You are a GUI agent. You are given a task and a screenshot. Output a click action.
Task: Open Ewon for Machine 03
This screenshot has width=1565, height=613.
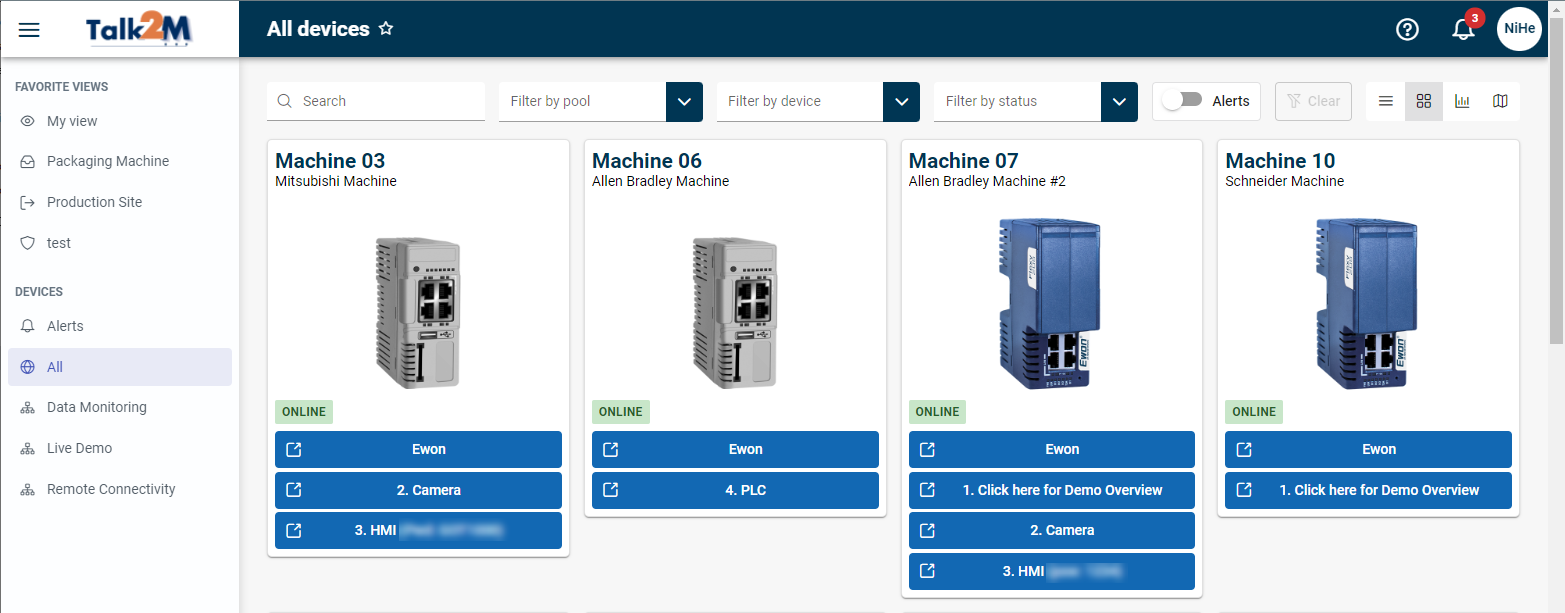pyautogui.click(x=418, y=450)
